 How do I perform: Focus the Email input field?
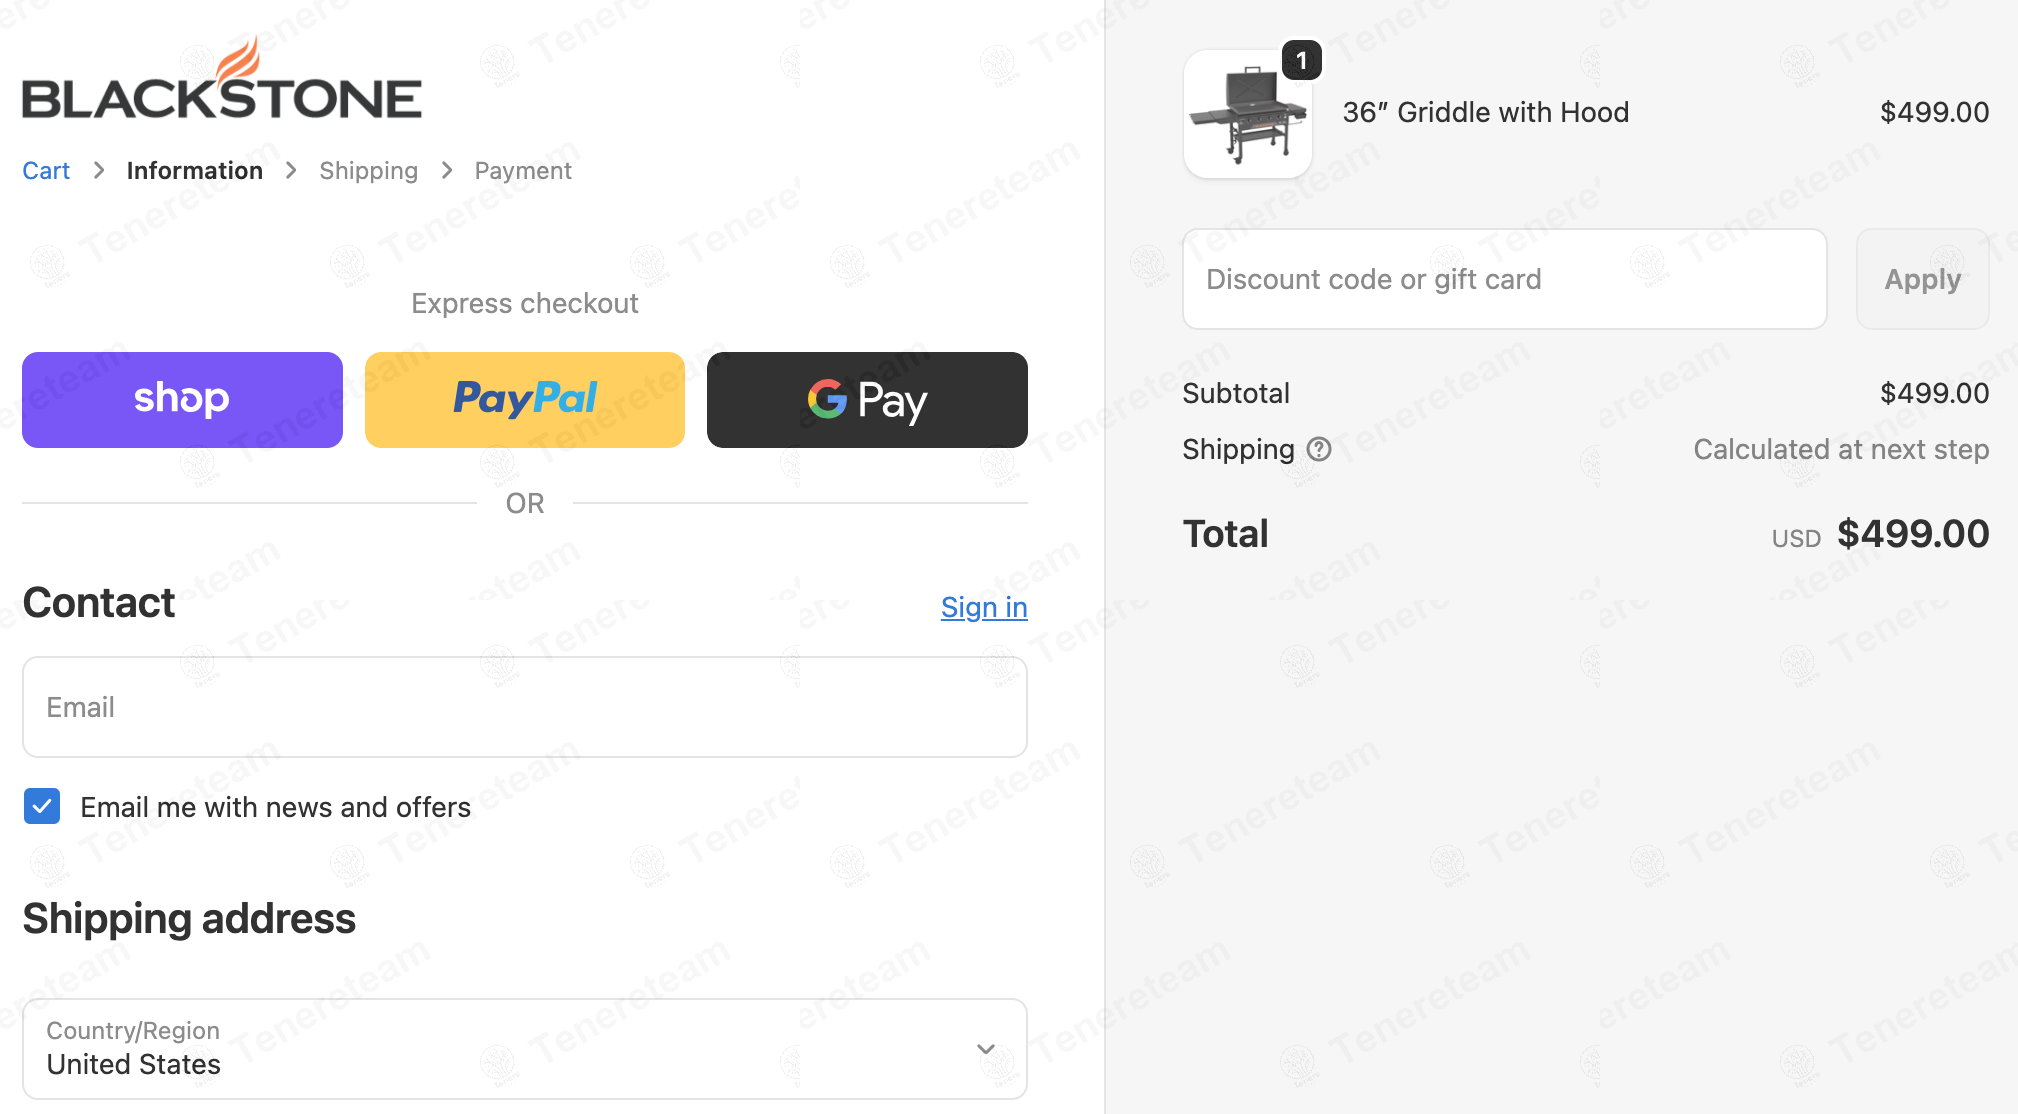tap(524, 707)
